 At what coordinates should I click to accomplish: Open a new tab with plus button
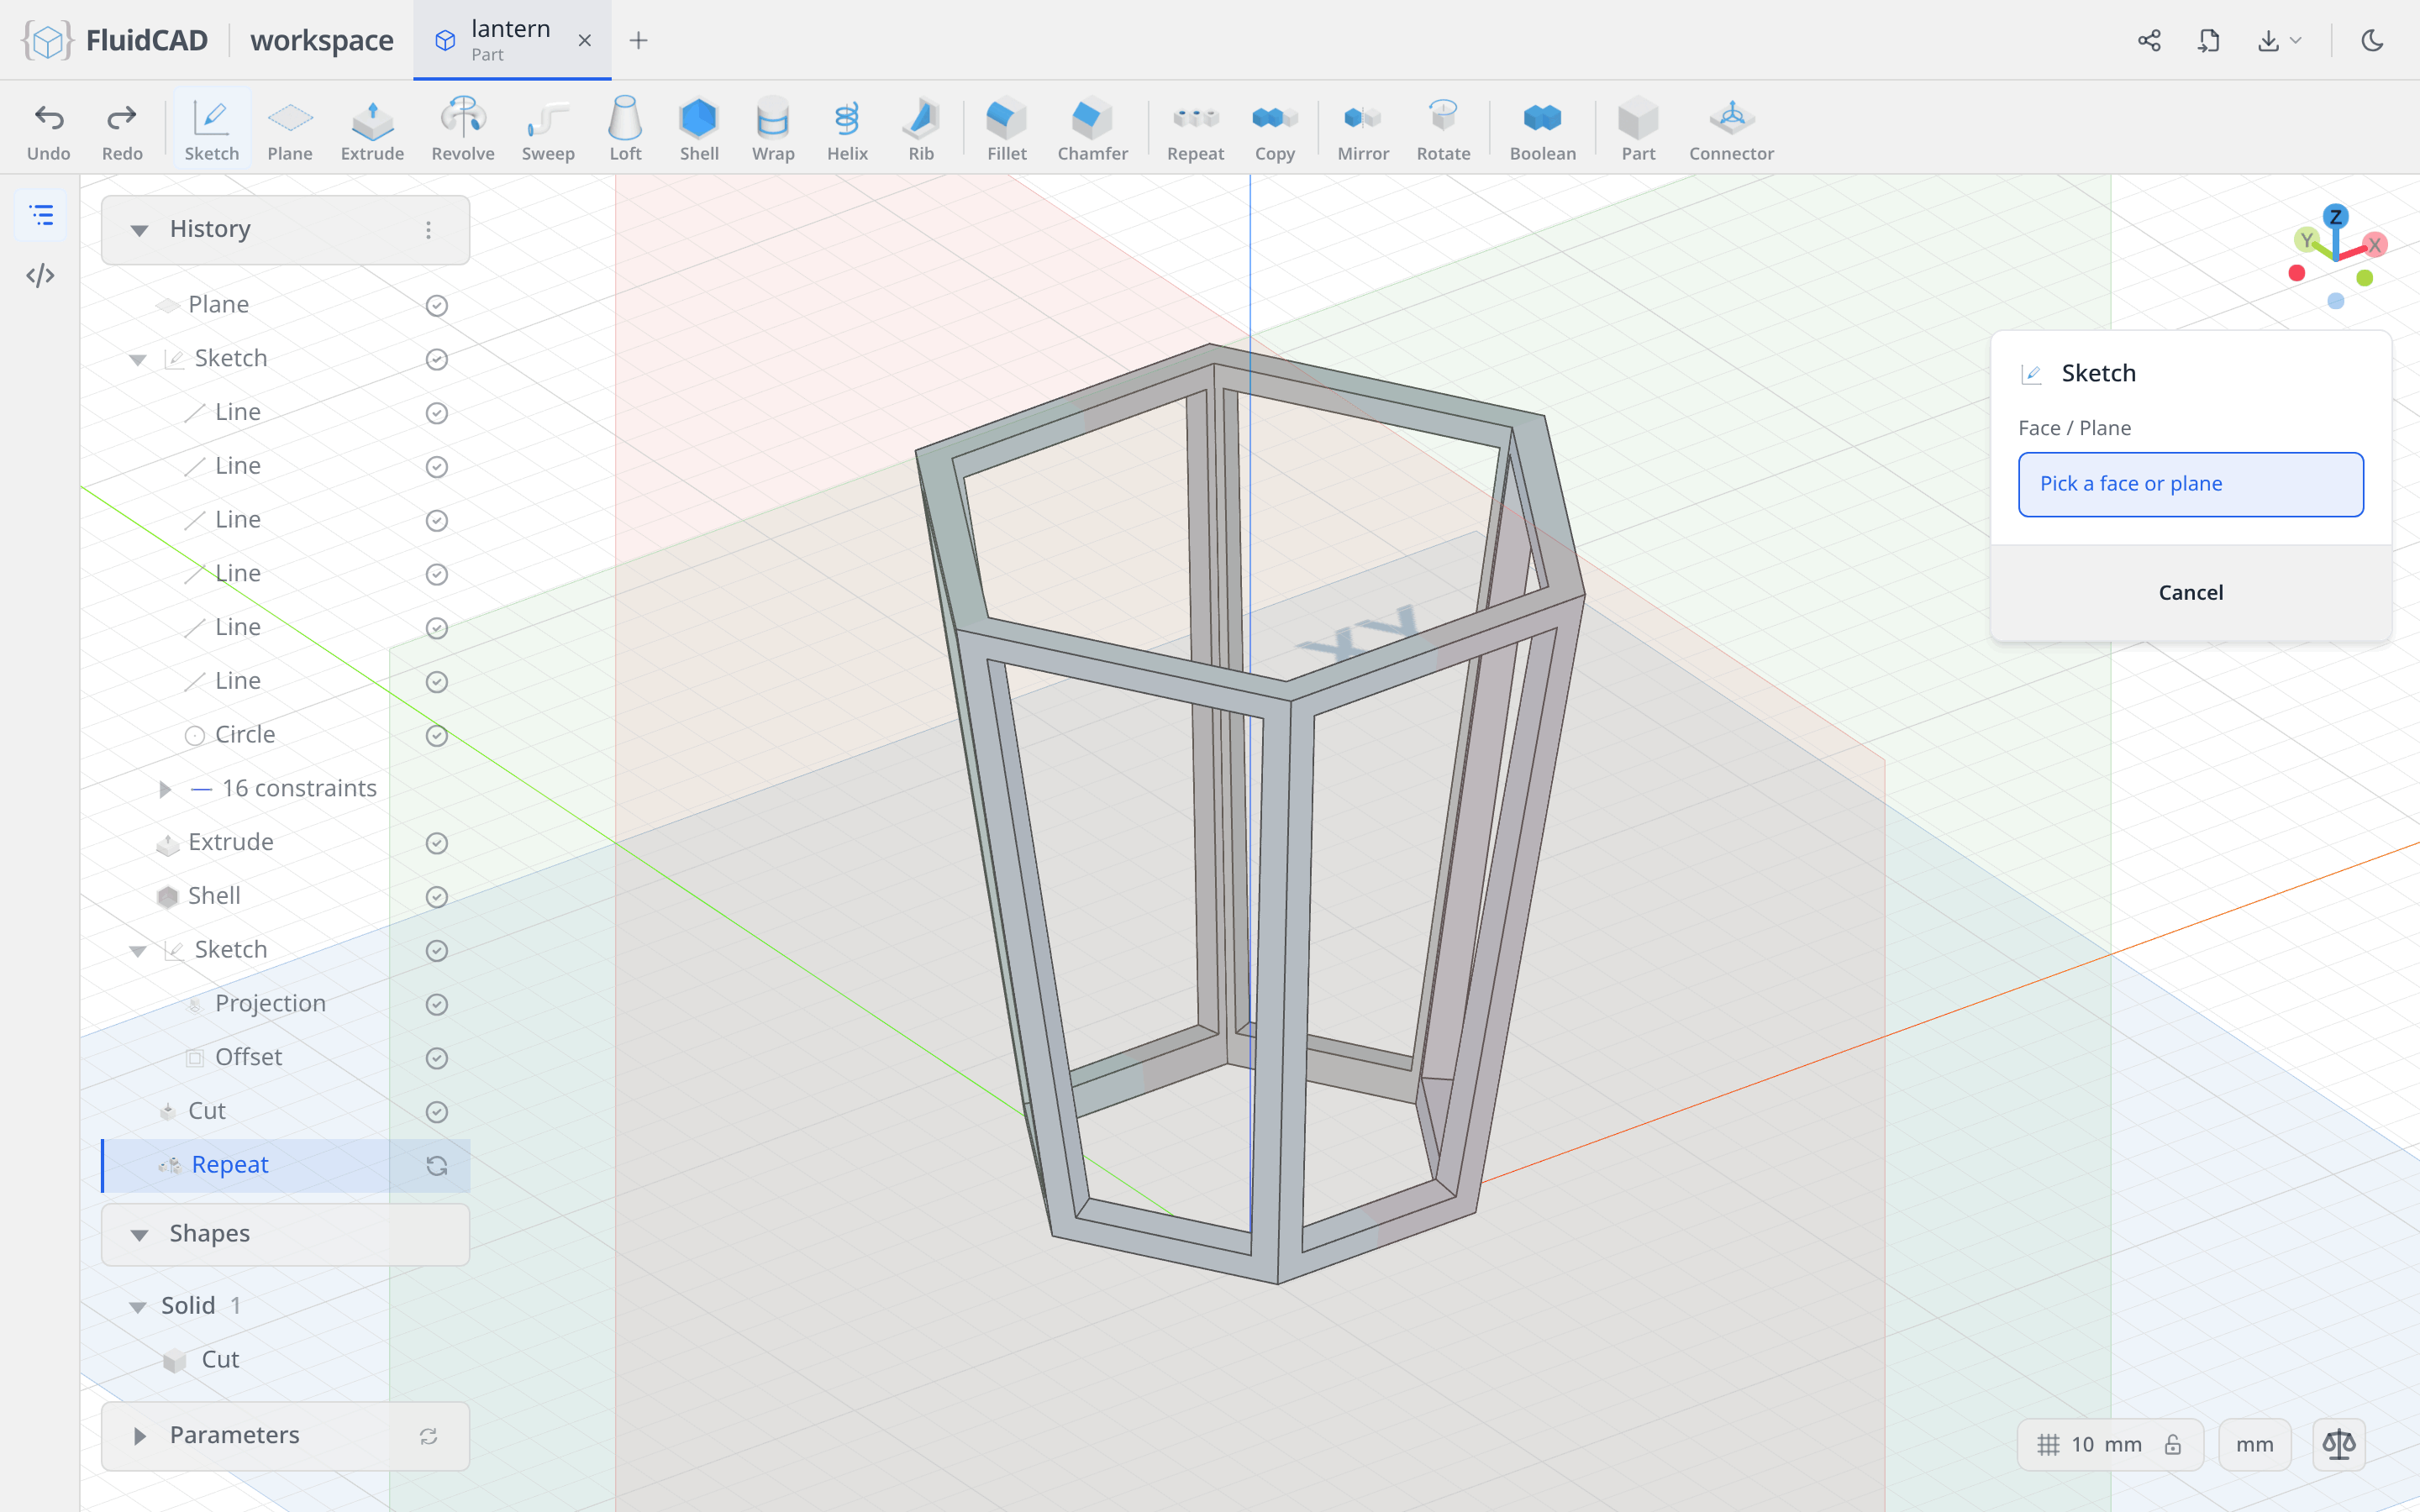point(638,40)
